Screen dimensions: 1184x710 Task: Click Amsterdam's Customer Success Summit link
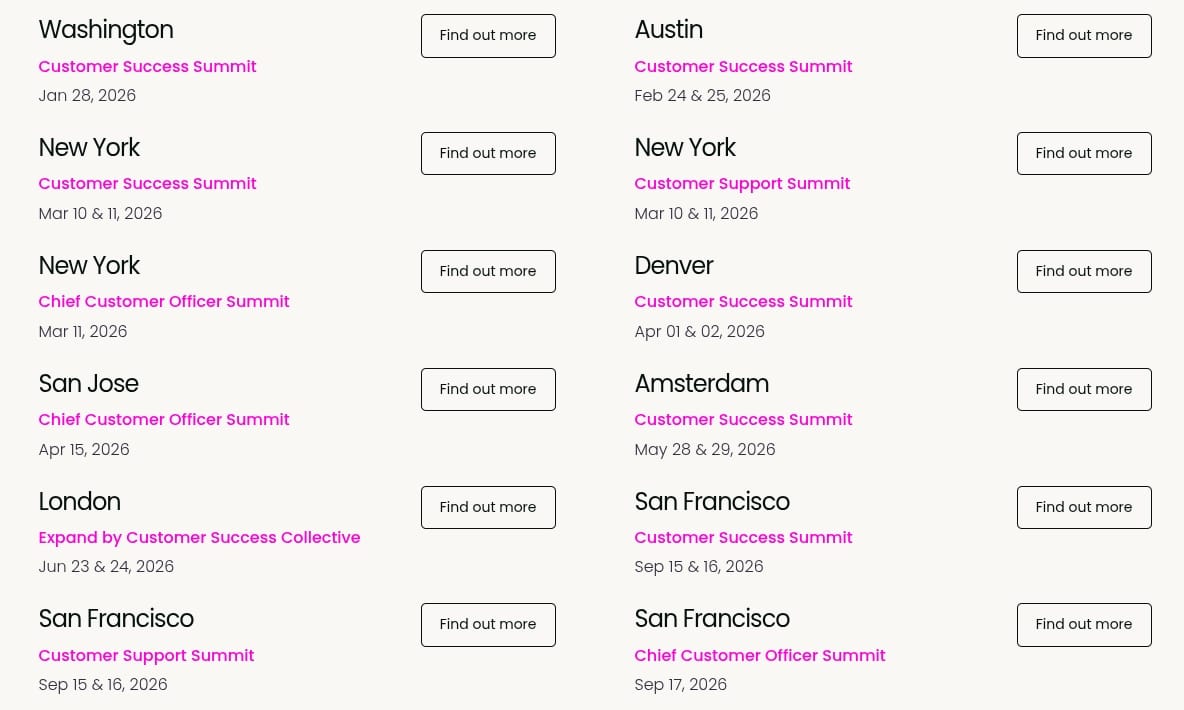coord(743,420)
